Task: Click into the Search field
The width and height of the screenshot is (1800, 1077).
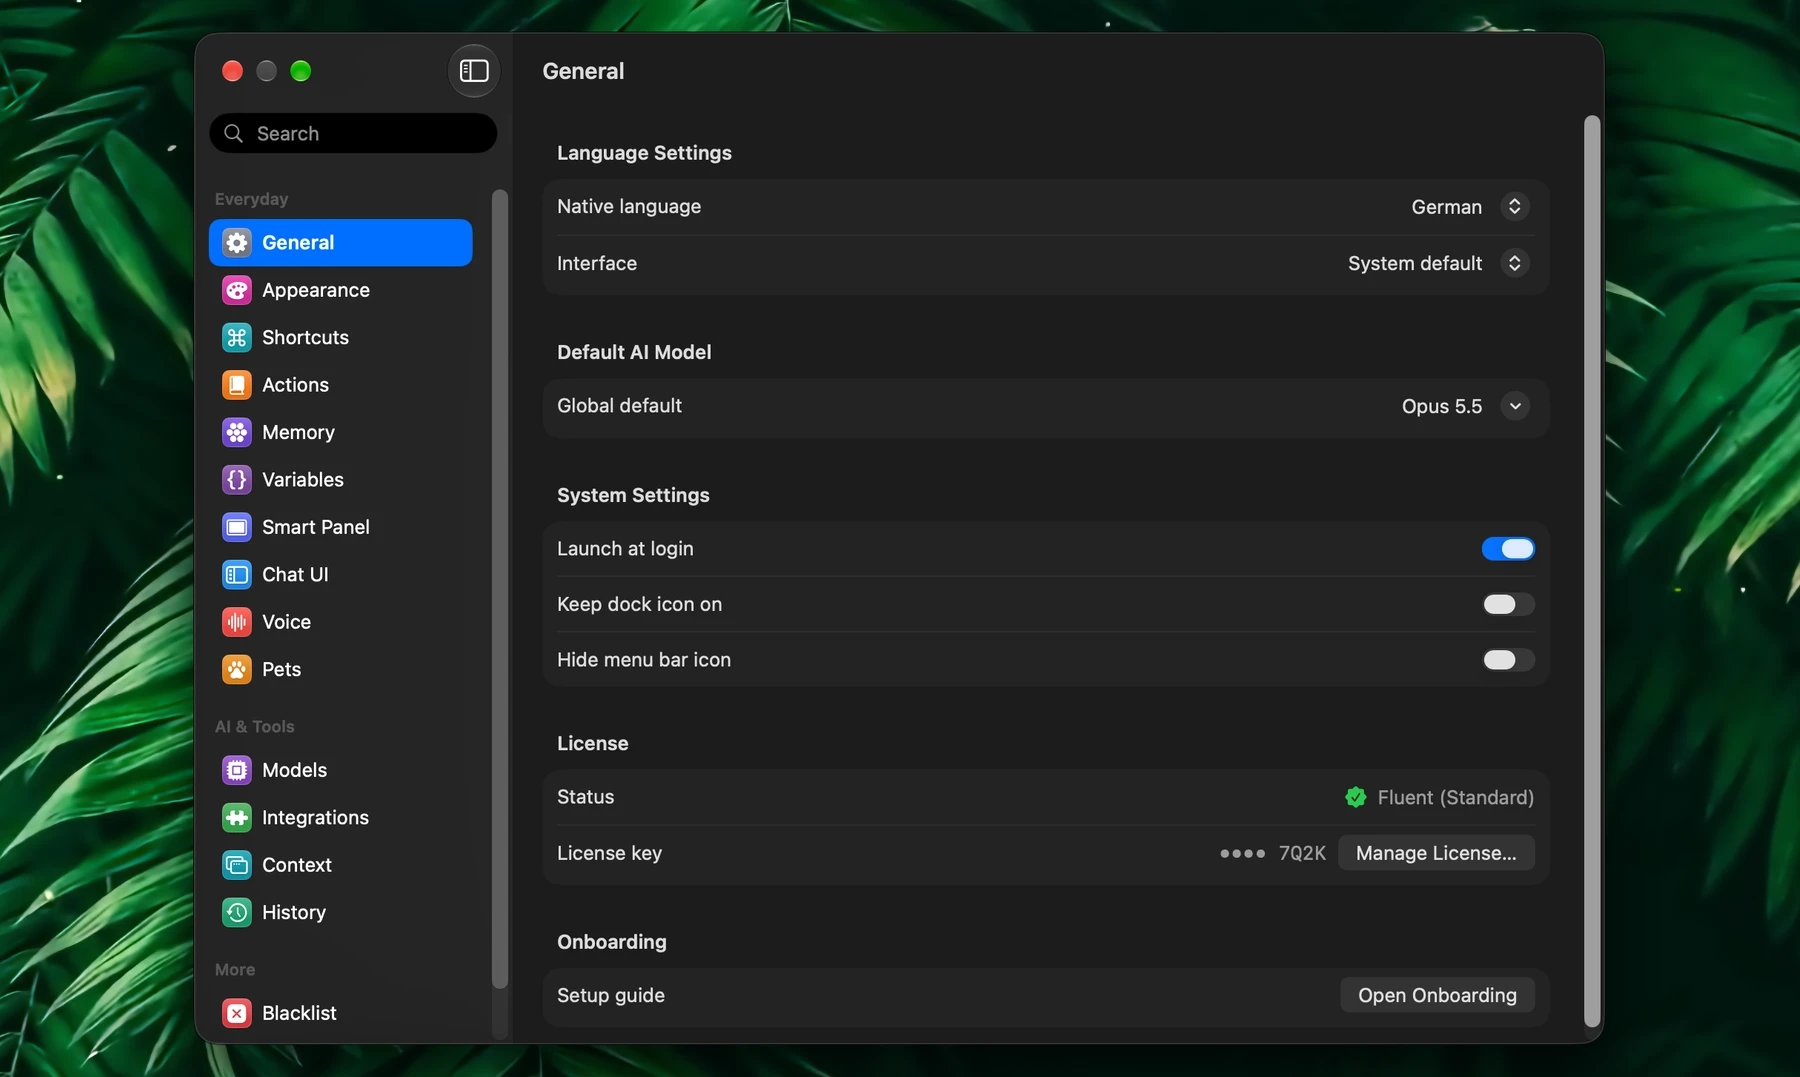Action: point(353,133)
